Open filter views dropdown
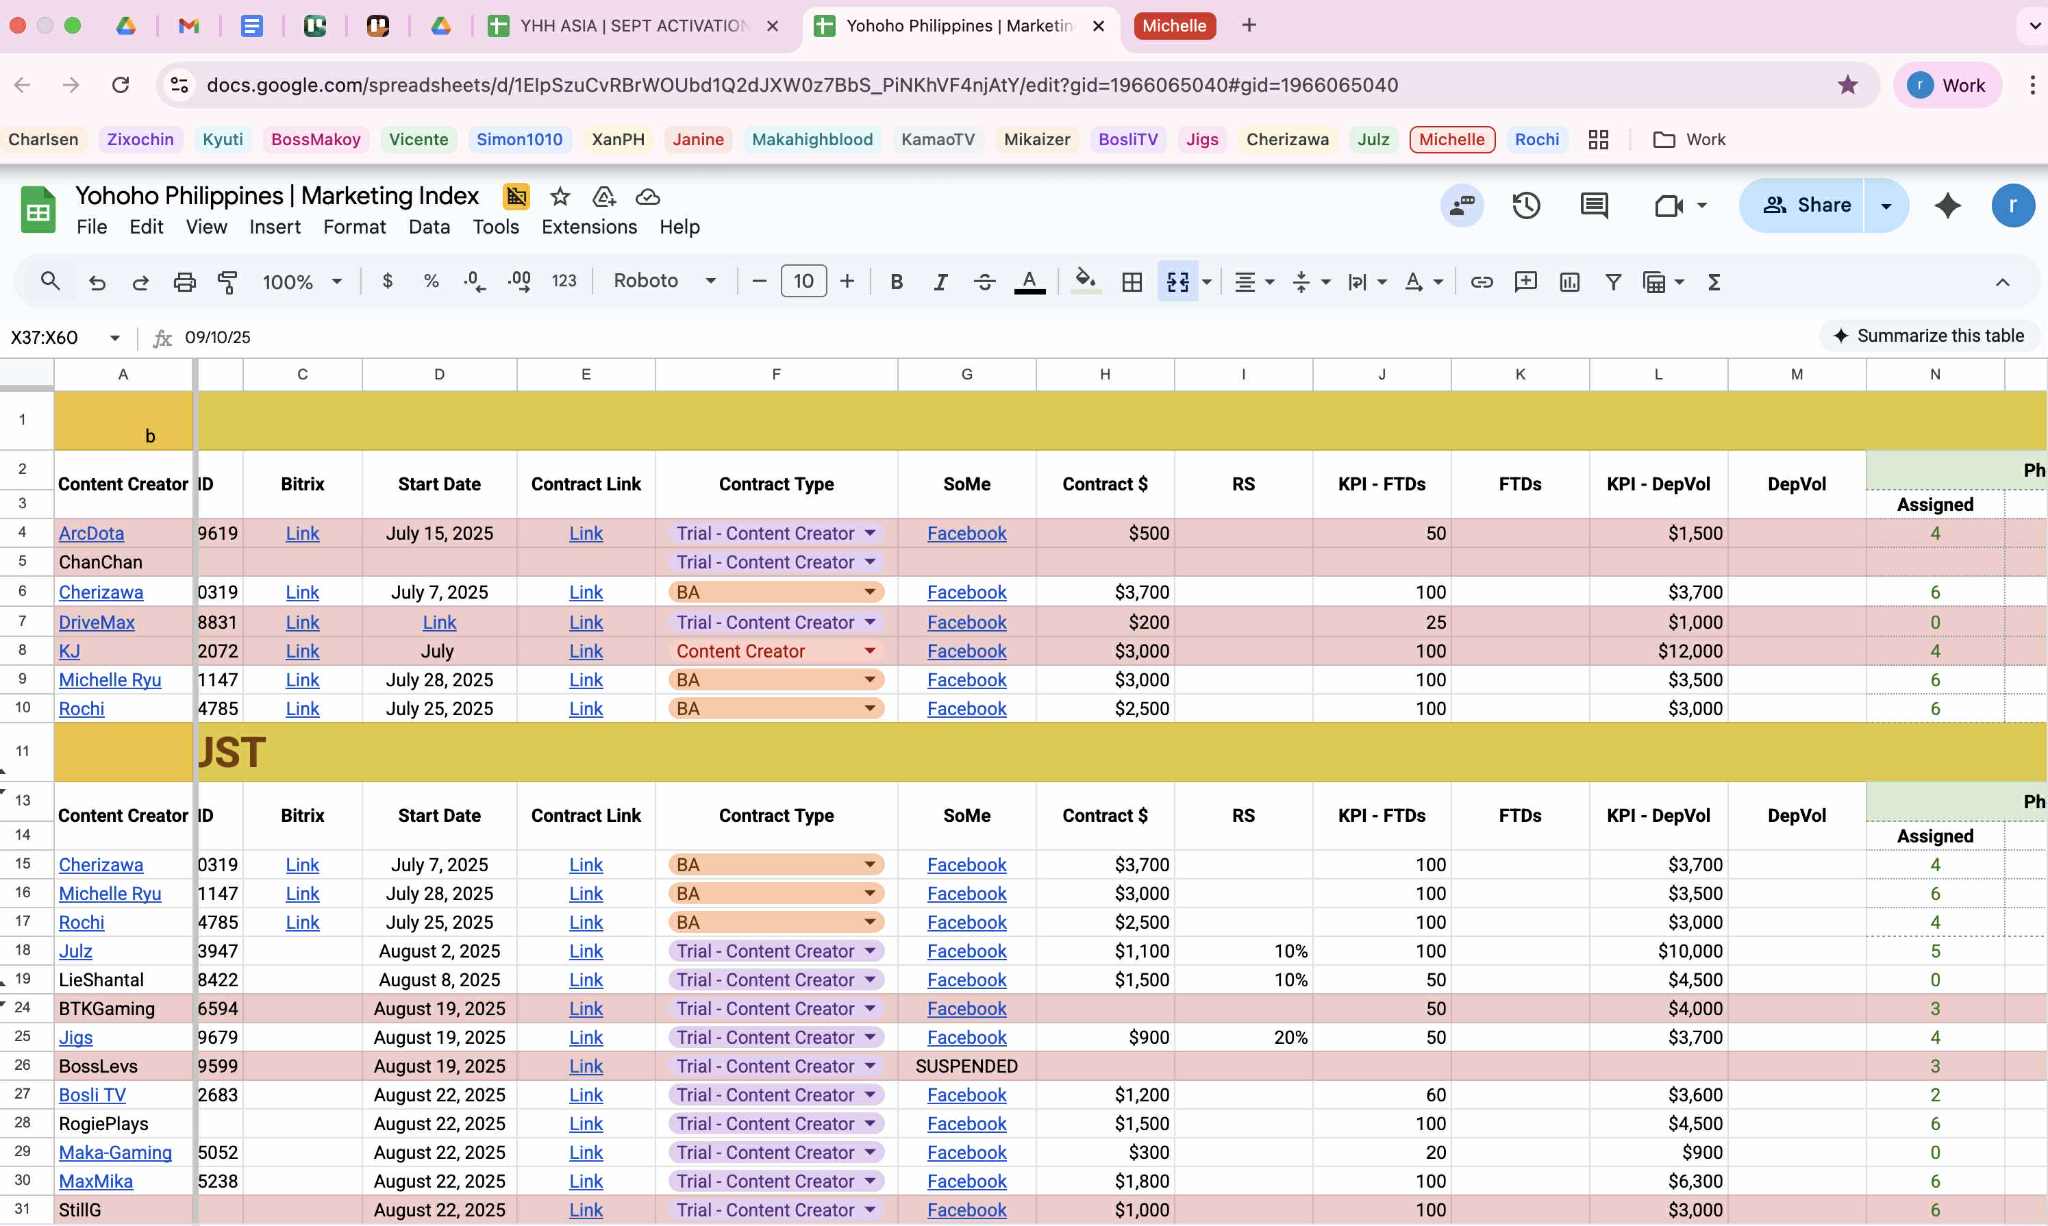The height and width of the screenshot is (1226, 2048). 1664,282
